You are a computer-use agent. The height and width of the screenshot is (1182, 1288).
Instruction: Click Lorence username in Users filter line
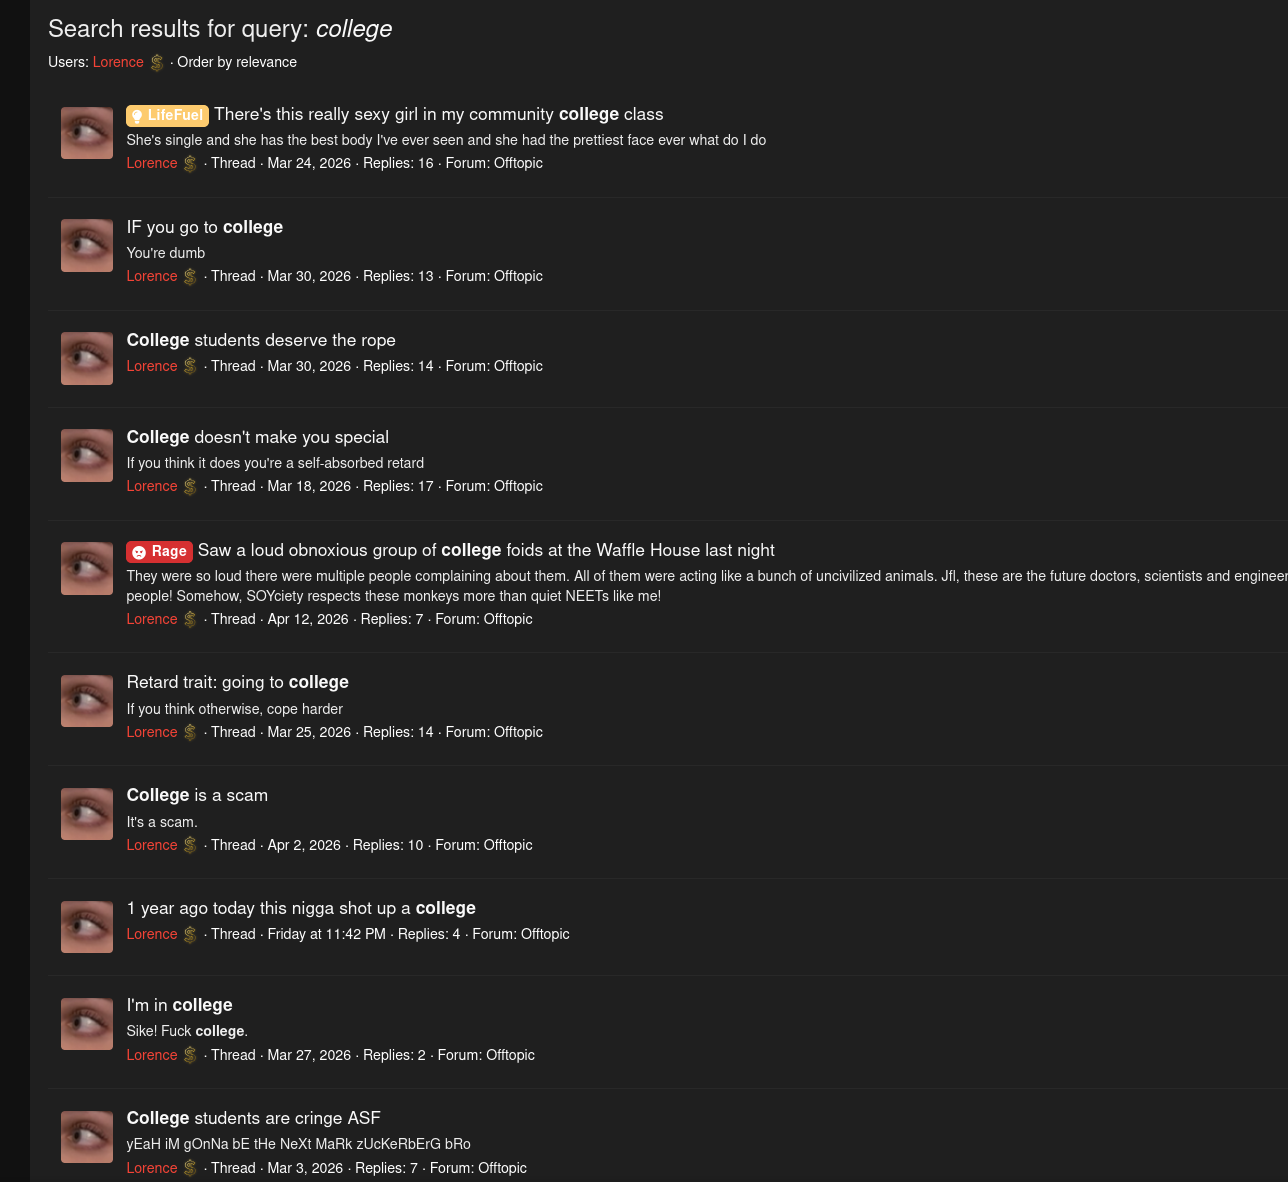tap(118, 62)
